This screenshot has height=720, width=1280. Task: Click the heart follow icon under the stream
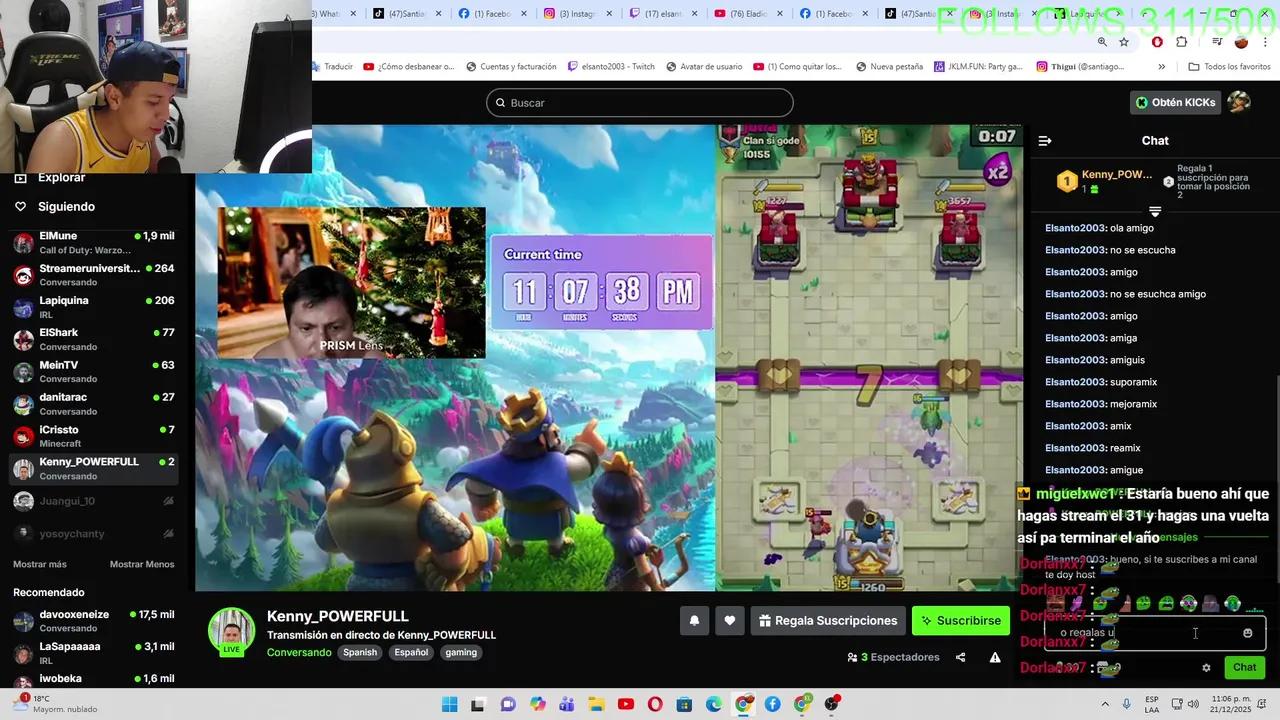coord(730,621)
